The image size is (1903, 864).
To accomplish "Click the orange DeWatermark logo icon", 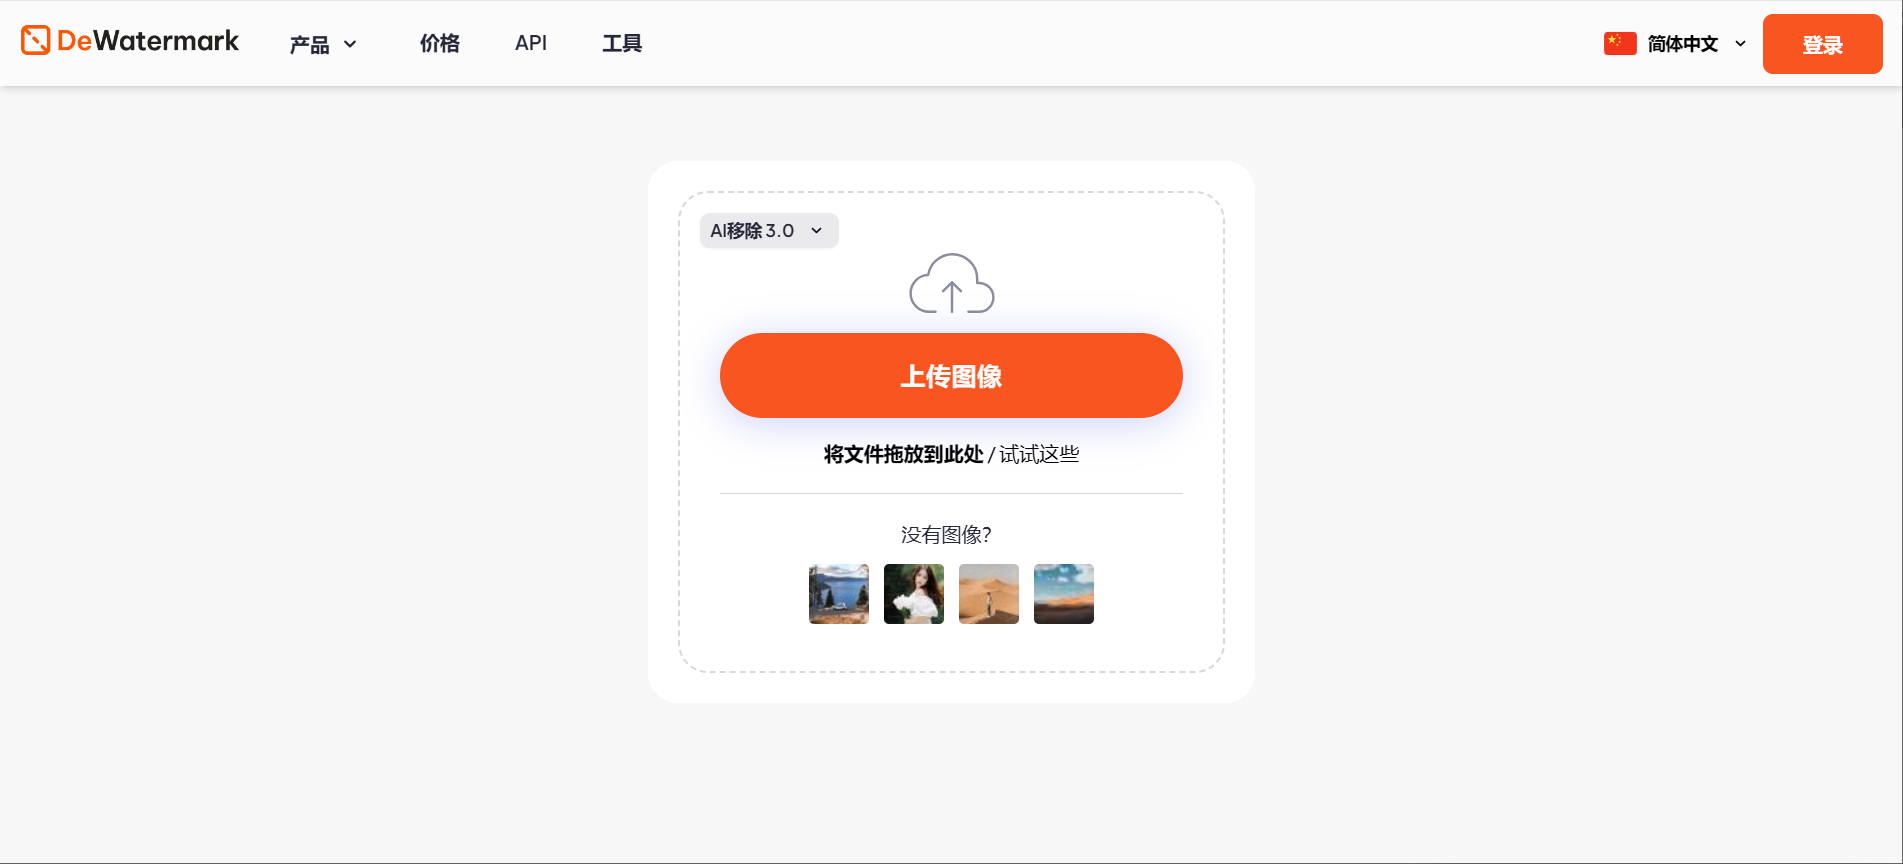I will click(x=35, y=41).
